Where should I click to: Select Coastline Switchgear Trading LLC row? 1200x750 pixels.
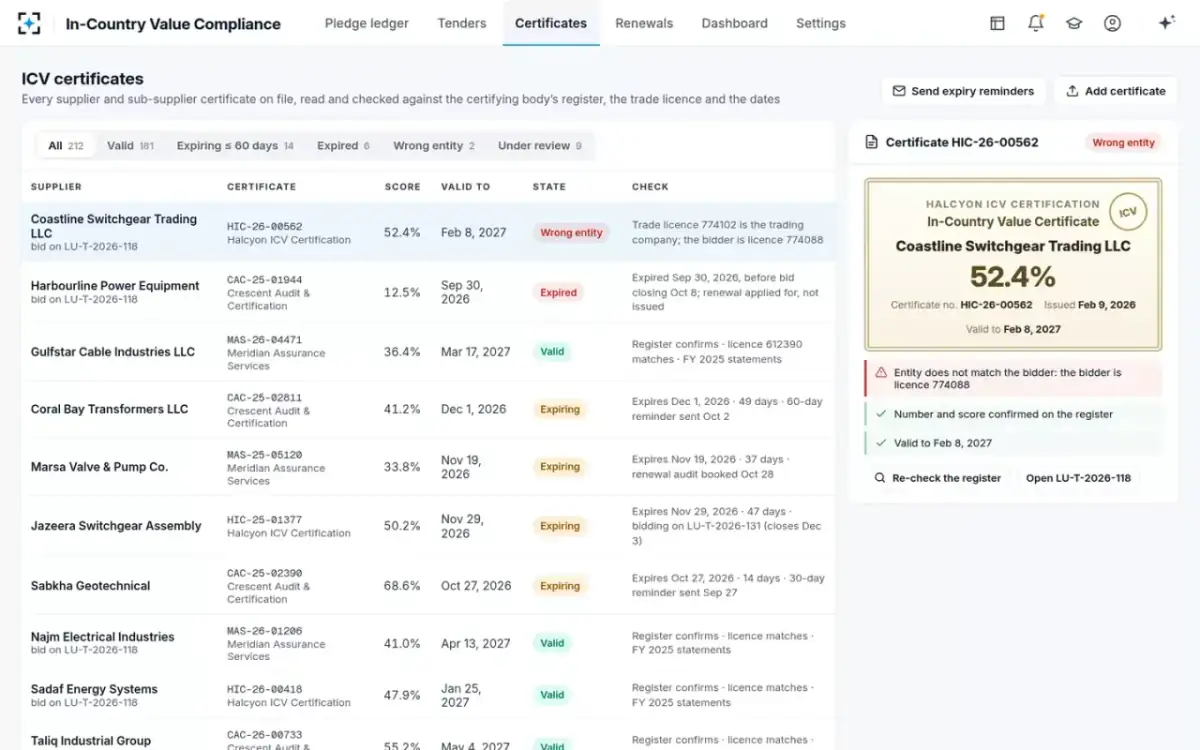[428, 232]
